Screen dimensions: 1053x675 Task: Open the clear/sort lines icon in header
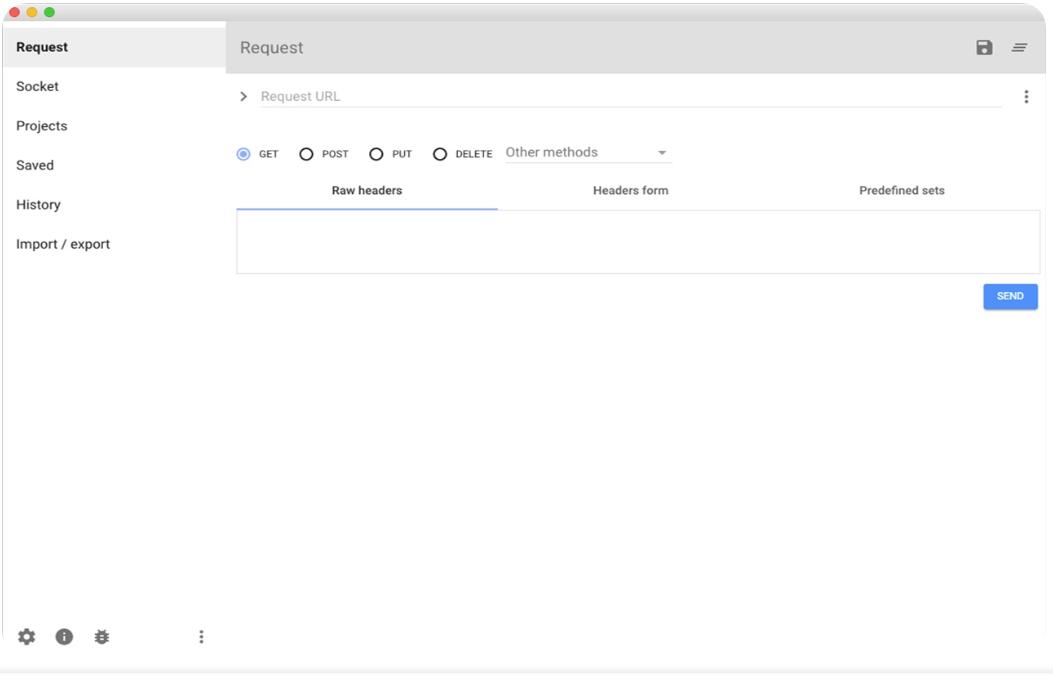tap(1019, 48)
